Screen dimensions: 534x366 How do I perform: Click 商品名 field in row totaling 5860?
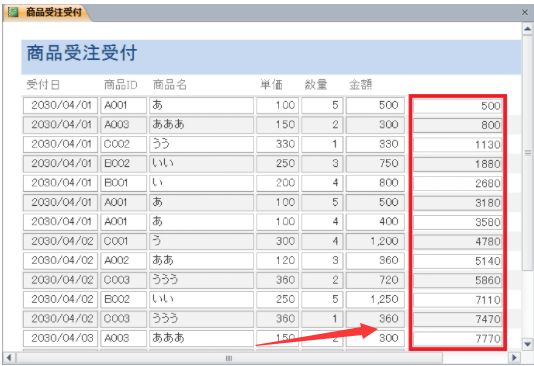click(201, 280)
